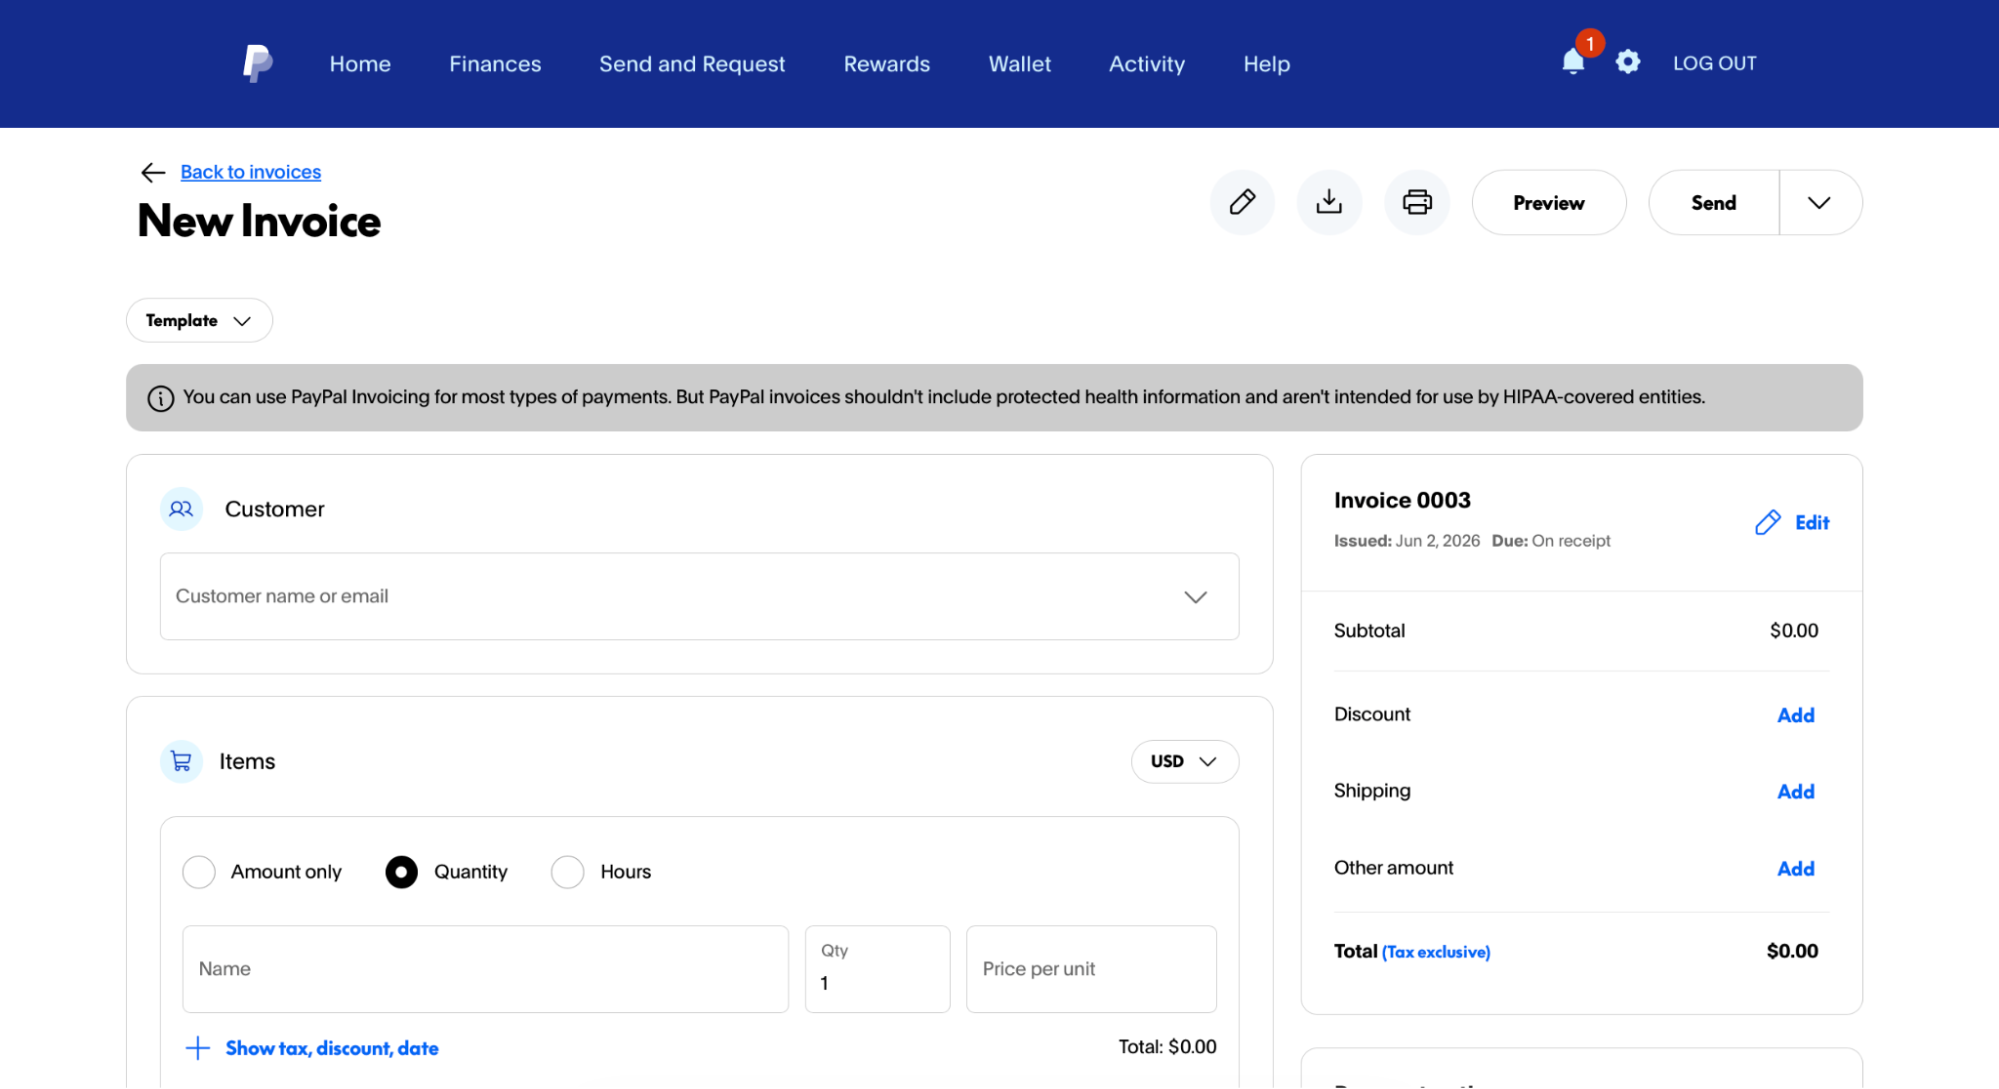Open the Help menu item
Image resolution: width=1999 pixels, height=1089 pixels.
(1266, 63)
